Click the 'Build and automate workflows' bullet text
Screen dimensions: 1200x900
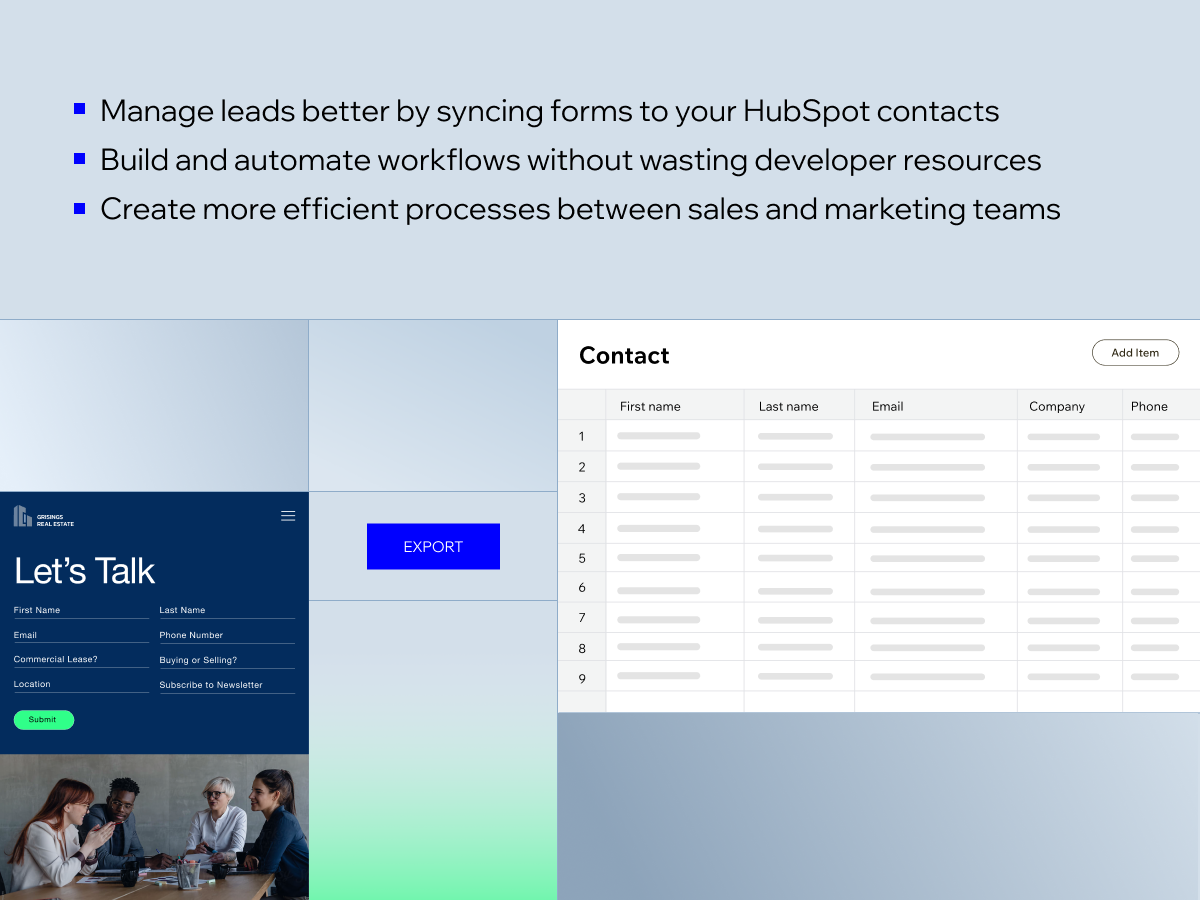click(x=571, y=160)
